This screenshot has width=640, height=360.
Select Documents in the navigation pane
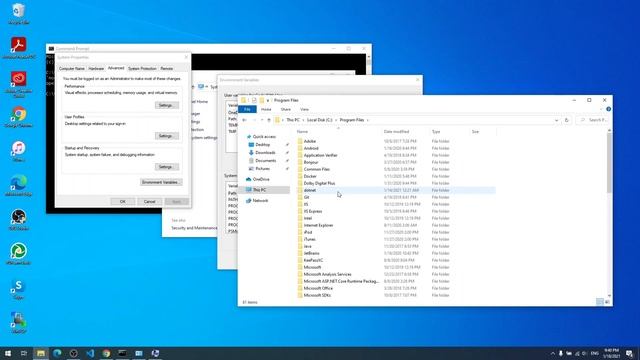[x=266, y=160]
